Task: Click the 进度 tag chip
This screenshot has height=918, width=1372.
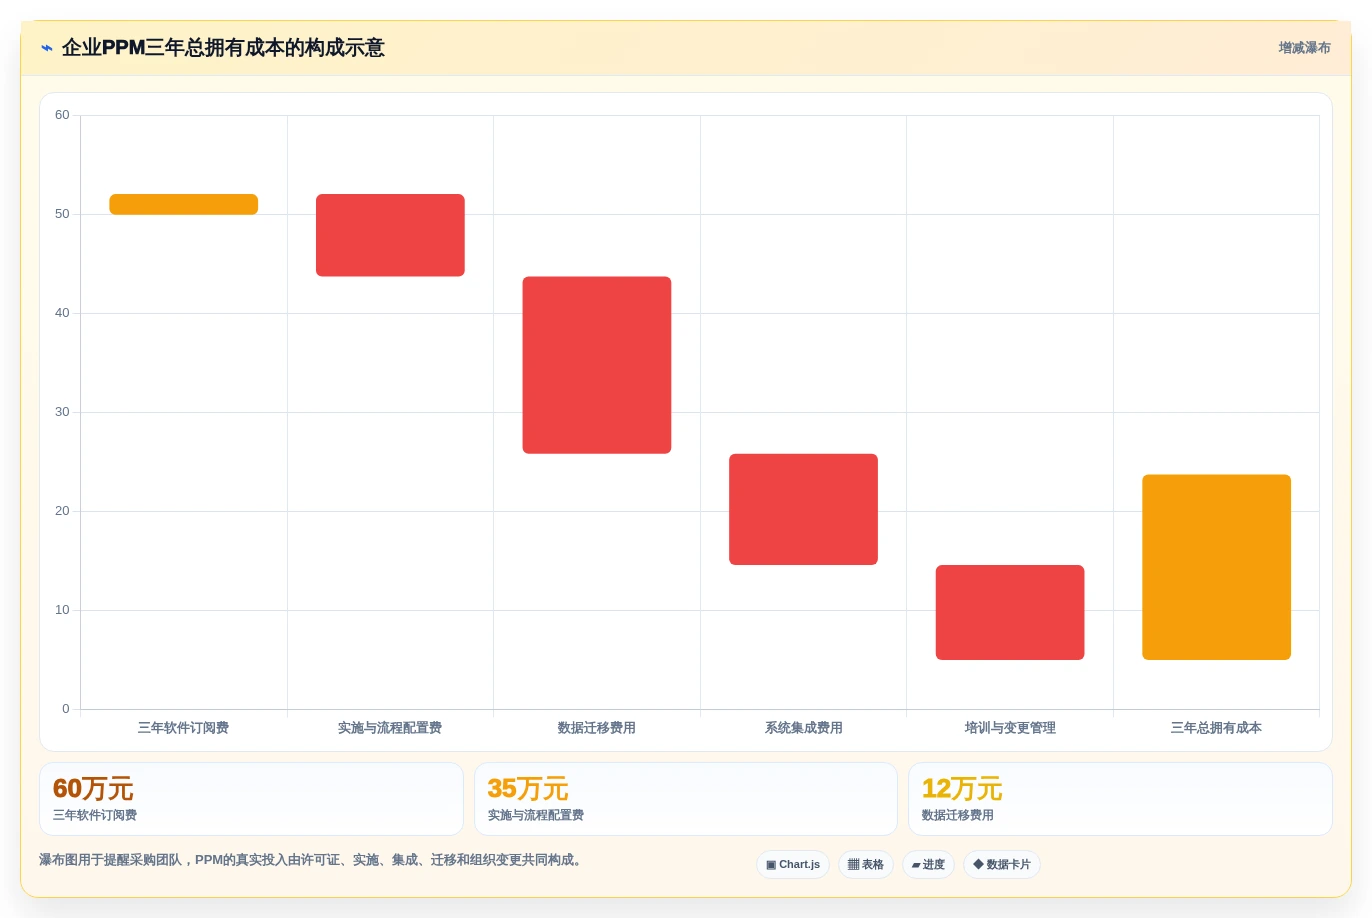Action: pyautogui.click(x=928, y=864)
